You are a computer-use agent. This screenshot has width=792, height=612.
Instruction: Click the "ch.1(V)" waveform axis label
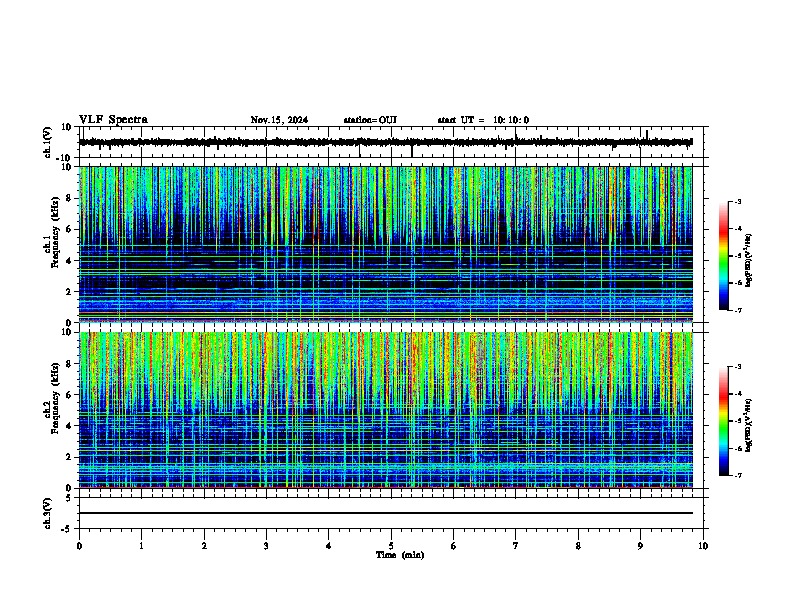point(47,142)
